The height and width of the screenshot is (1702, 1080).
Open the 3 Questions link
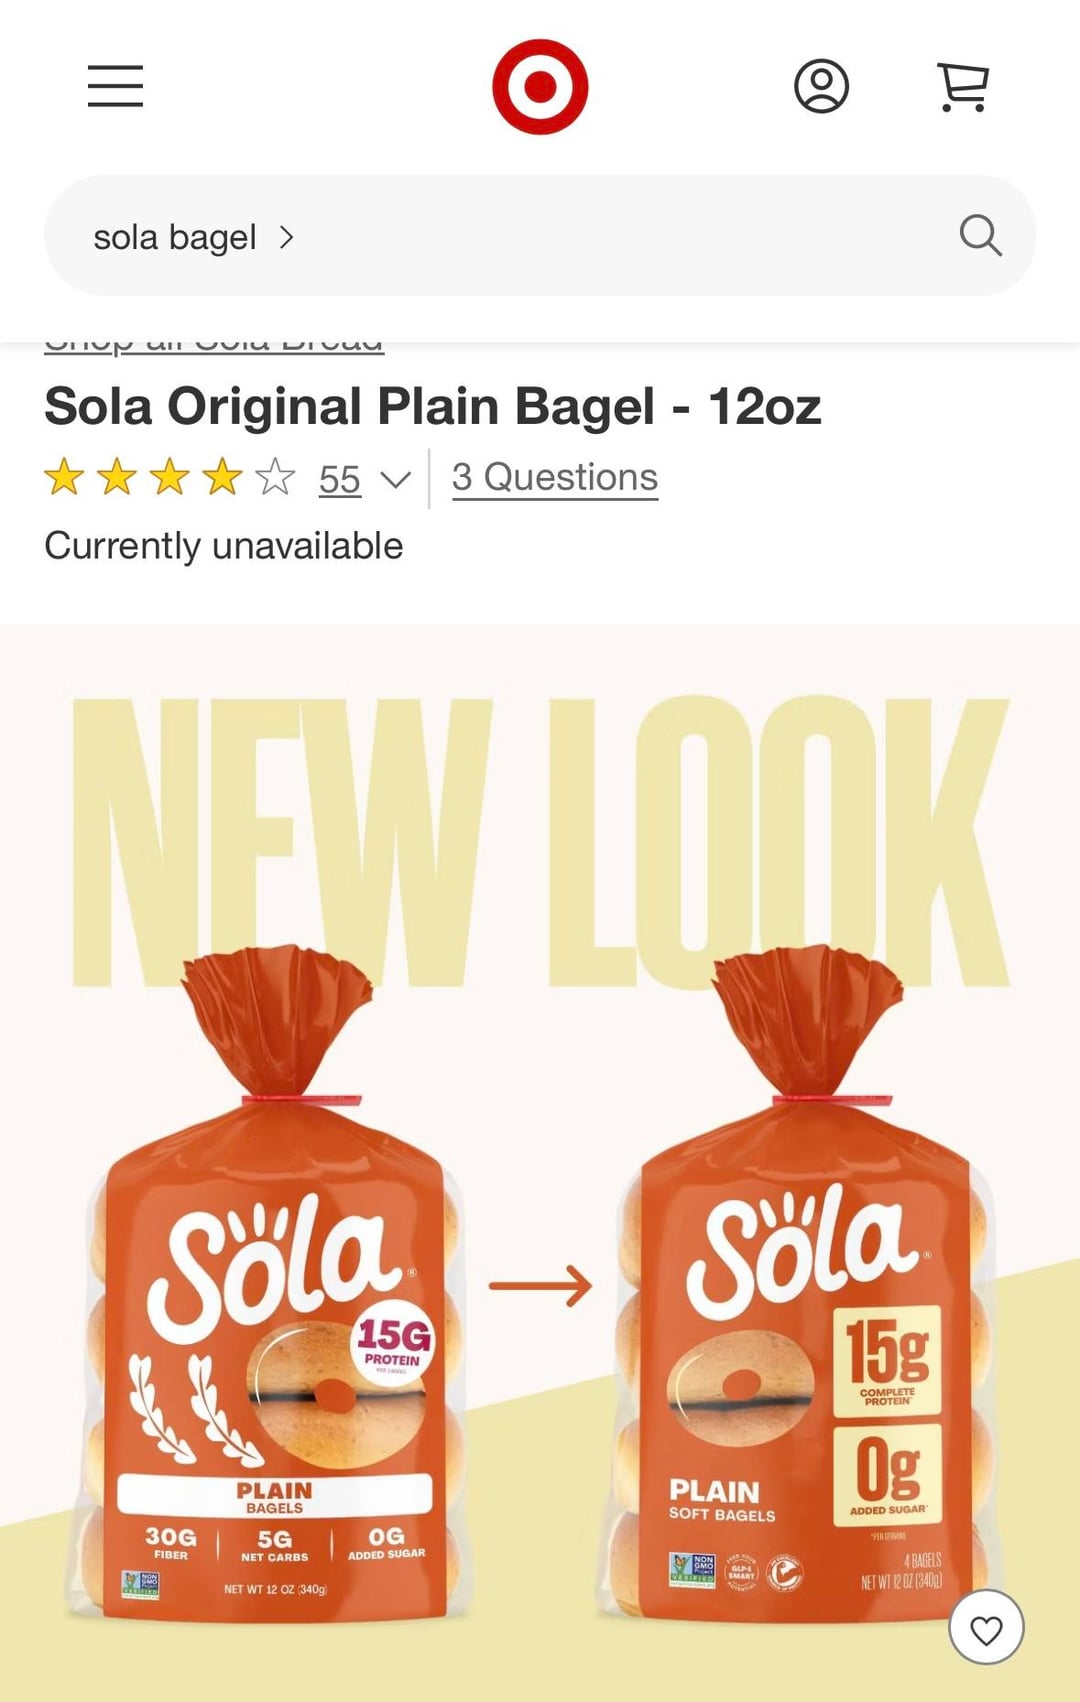[555, 478]
